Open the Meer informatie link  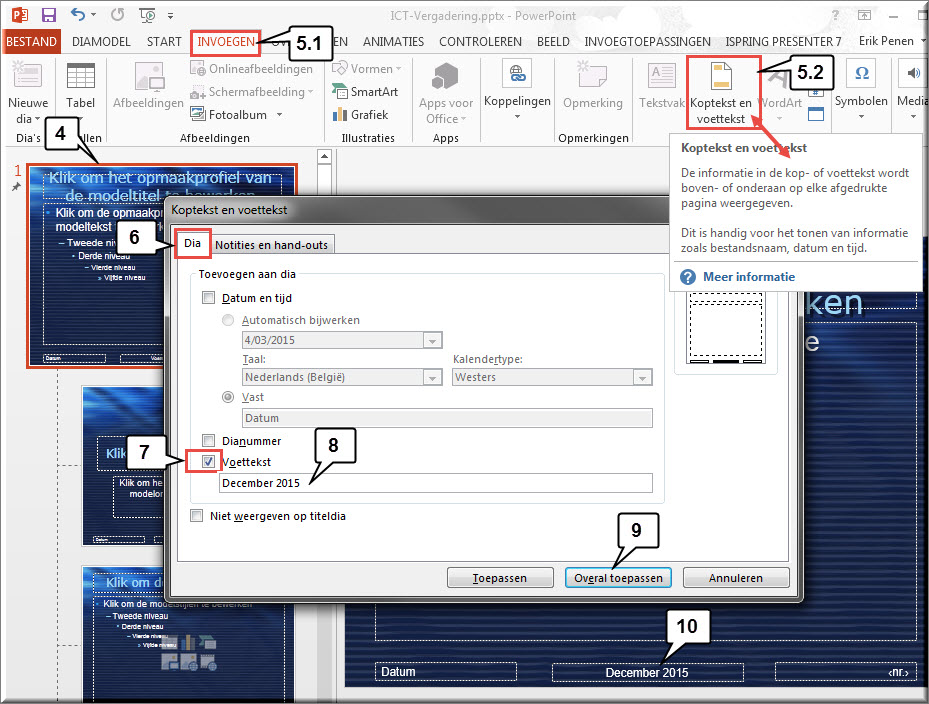coord(749,277)
